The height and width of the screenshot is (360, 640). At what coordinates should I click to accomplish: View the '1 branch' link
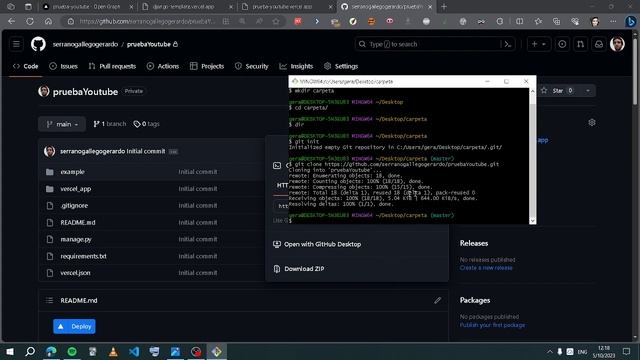coord(110,124)
